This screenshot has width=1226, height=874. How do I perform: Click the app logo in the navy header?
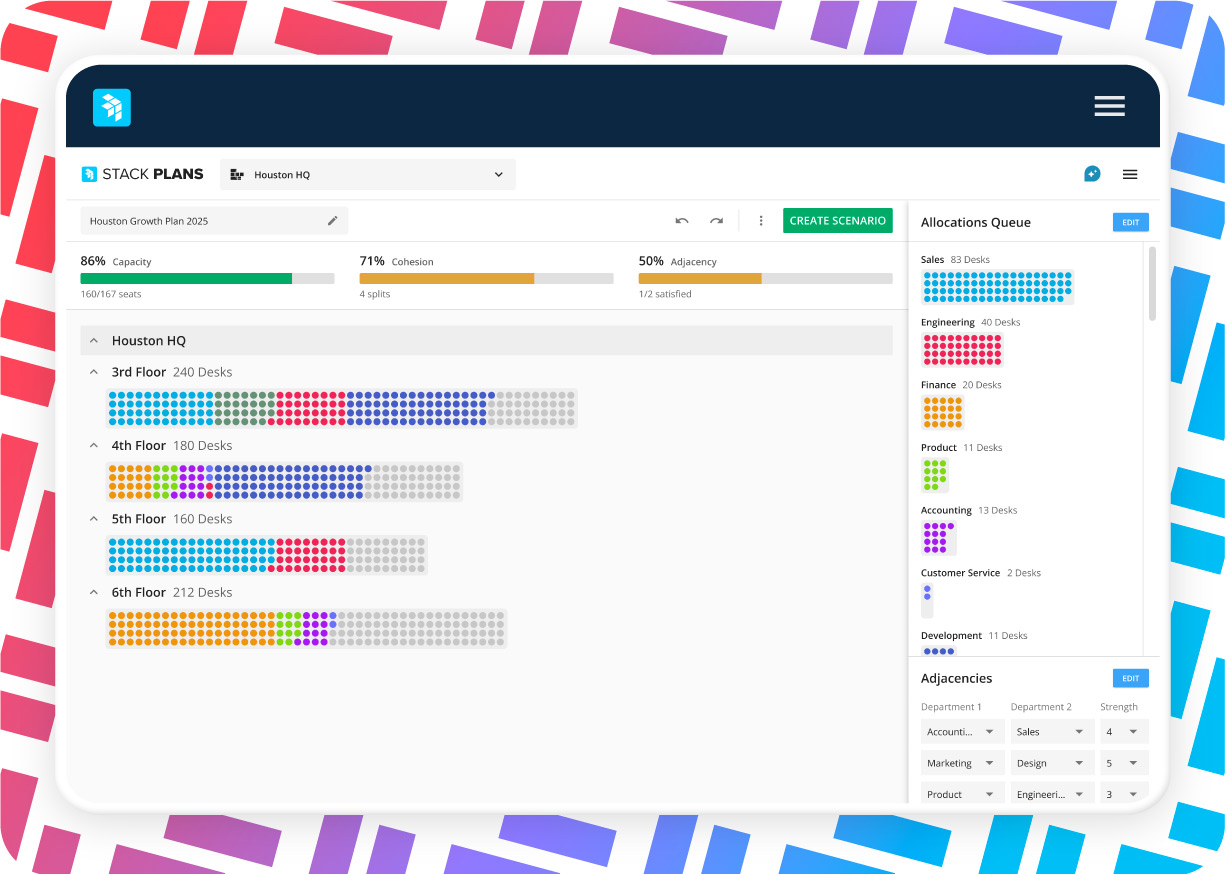112,107
